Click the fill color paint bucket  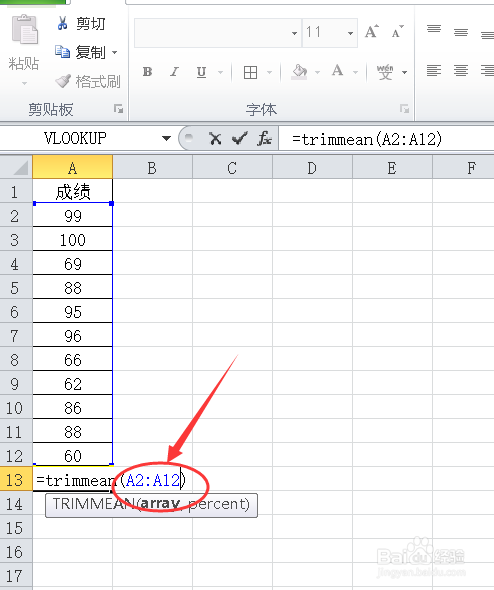[299, 71]
